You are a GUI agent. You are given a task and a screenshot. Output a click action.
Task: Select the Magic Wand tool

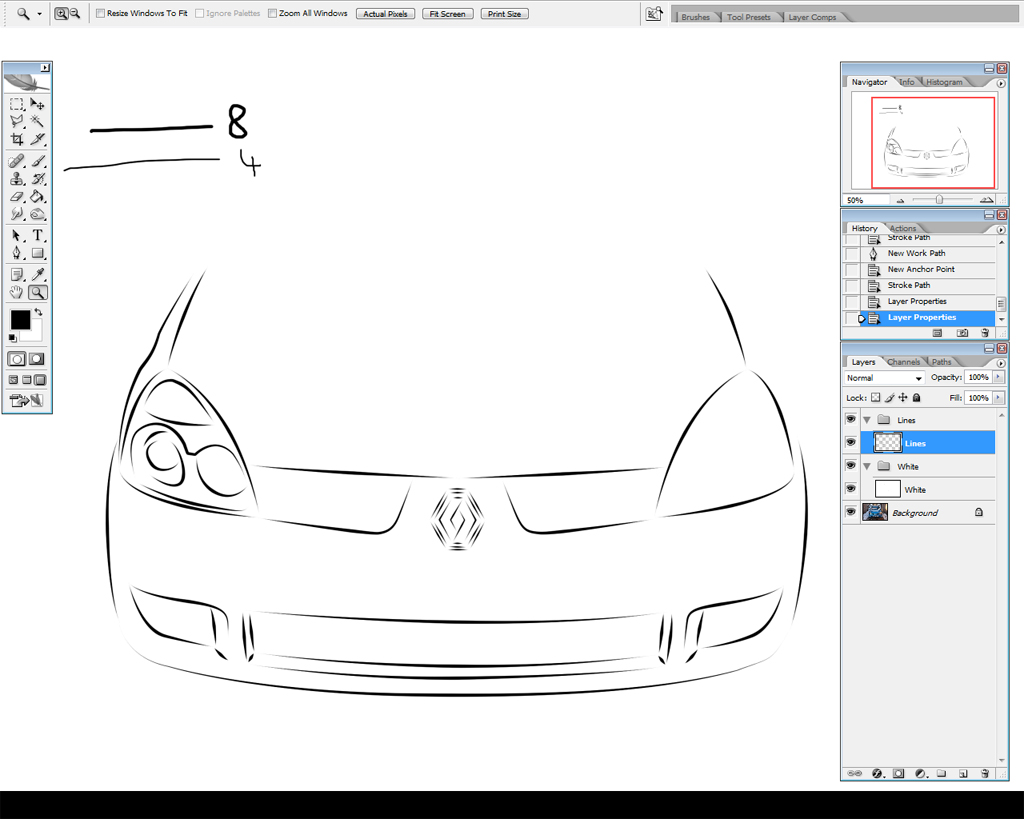pyautogui.click(x=37, y=121)
